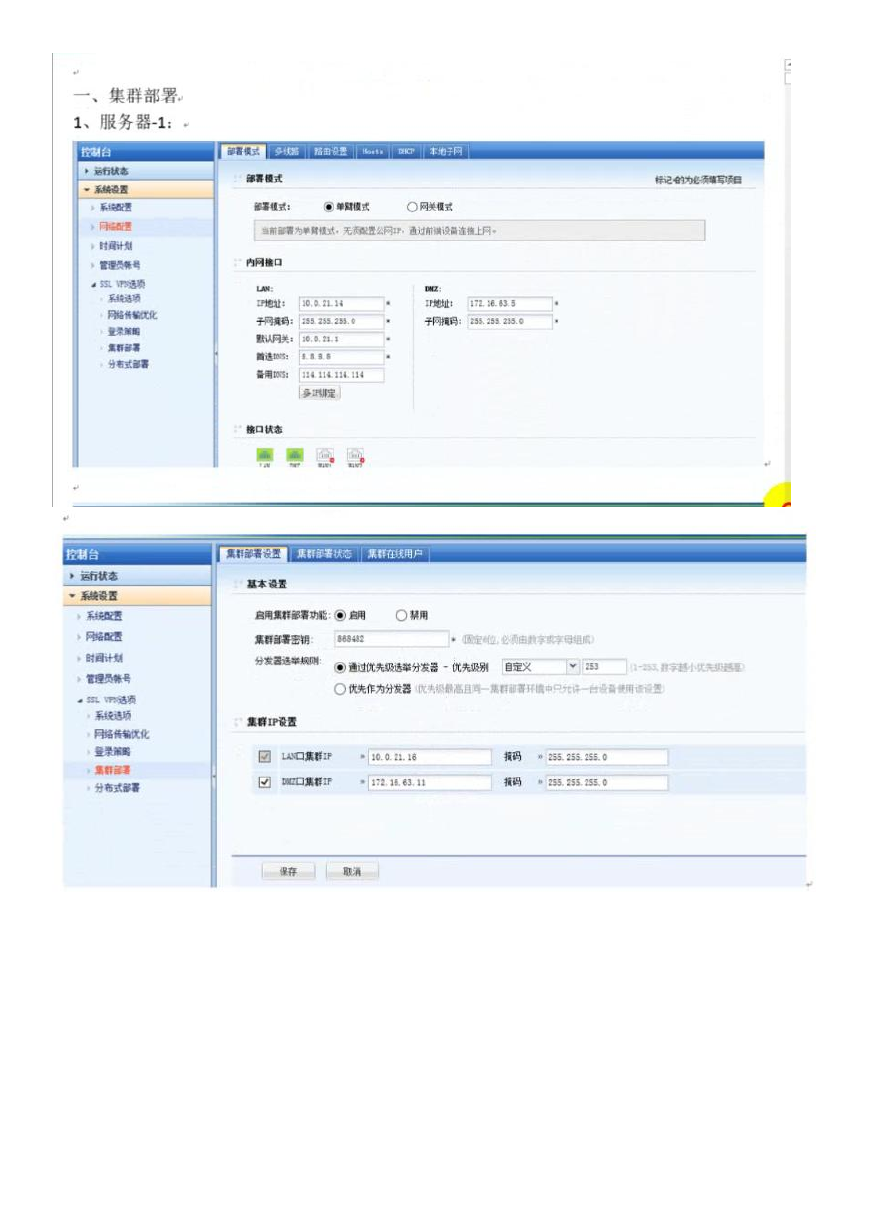Click DMZ口集群IP field showing 172.16.63.11

[x=430, y=782]
